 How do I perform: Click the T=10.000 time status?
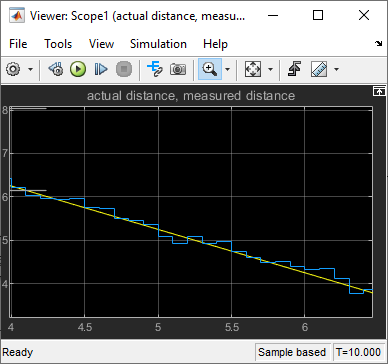358,352
